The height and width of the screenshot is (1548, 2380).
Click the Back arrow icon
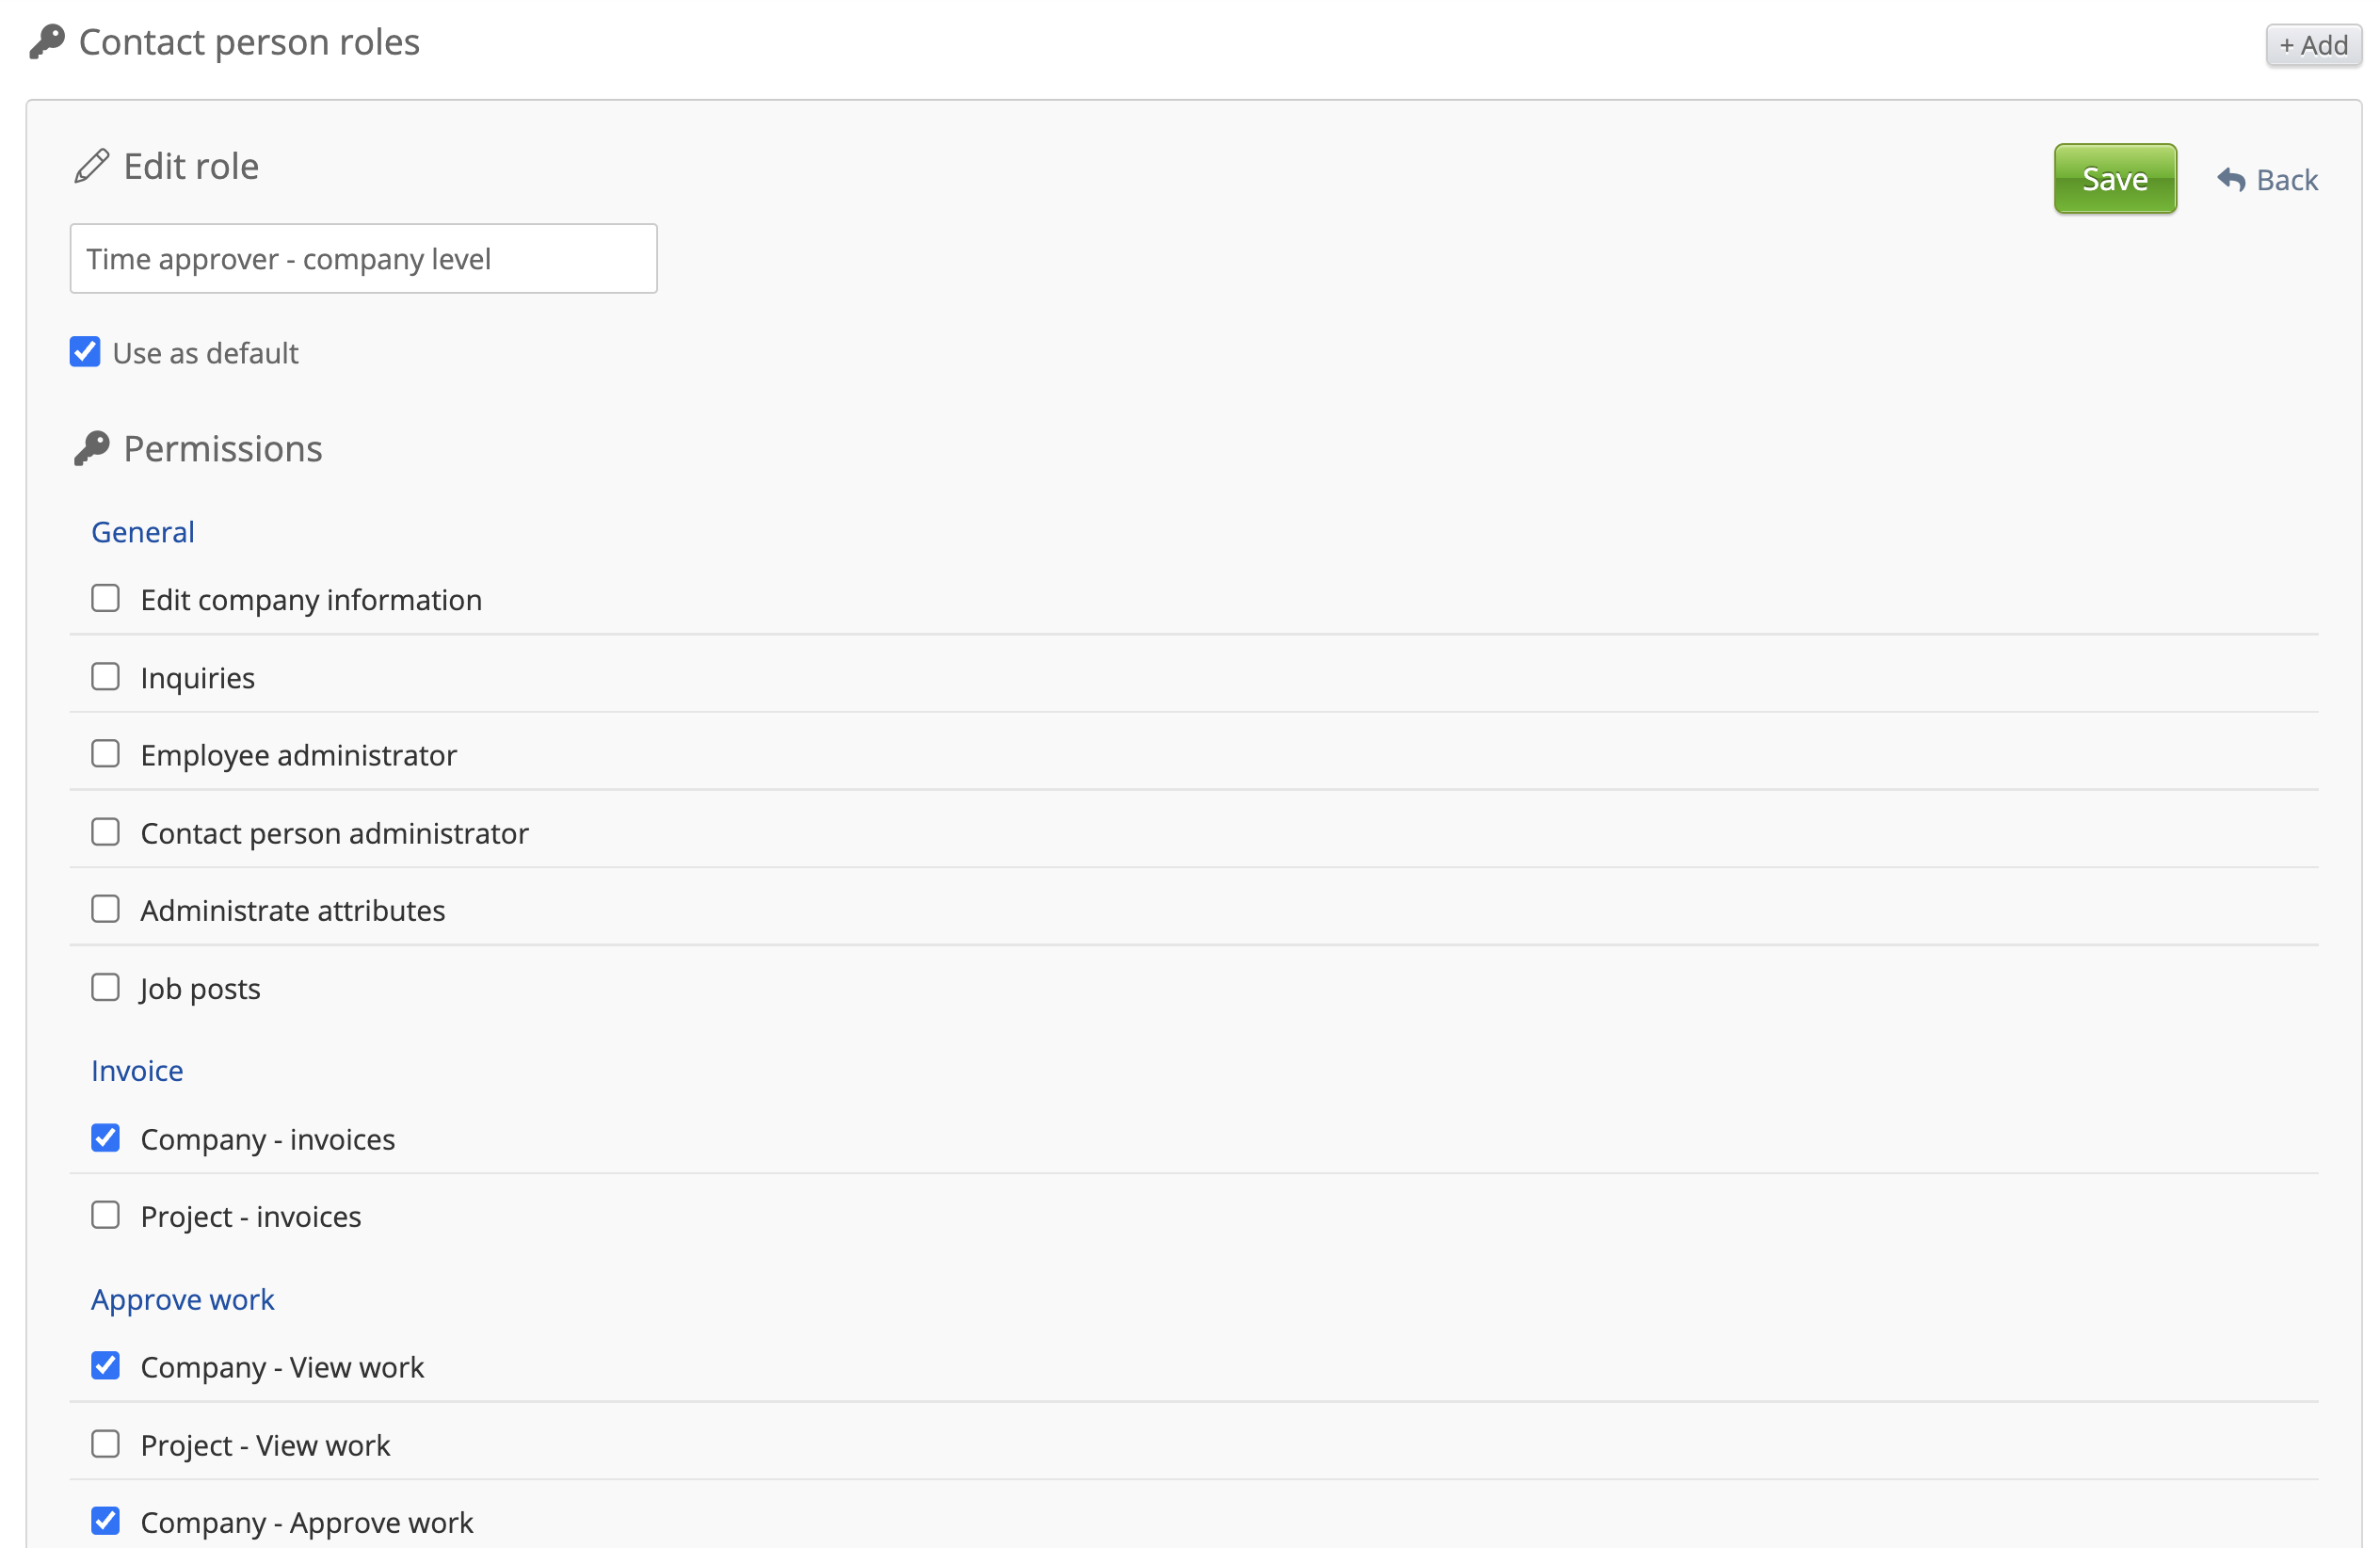click(2231, 180)
